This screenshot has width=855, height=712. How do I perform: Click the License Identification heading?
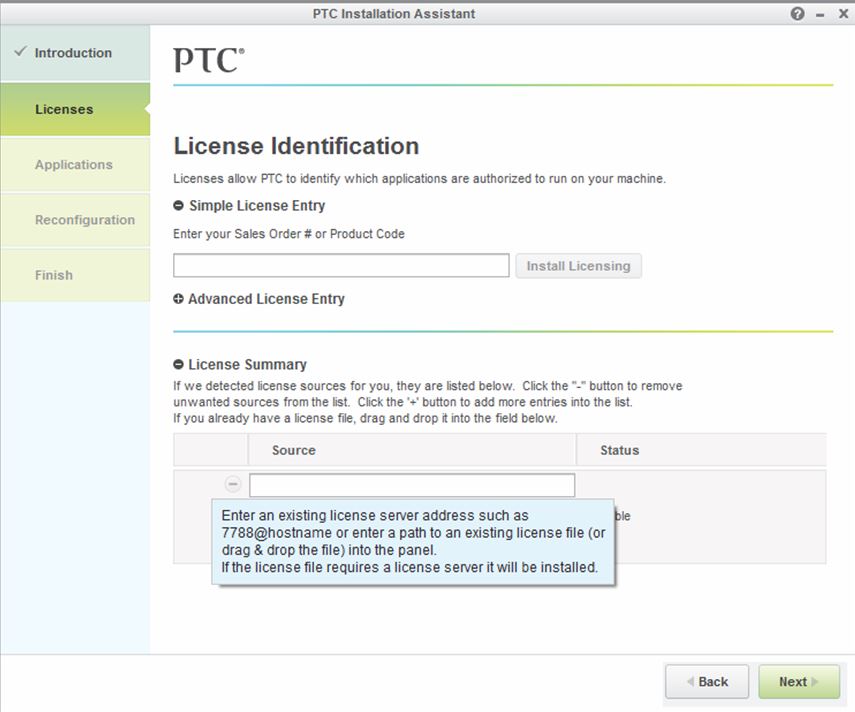tap(296, 146)
